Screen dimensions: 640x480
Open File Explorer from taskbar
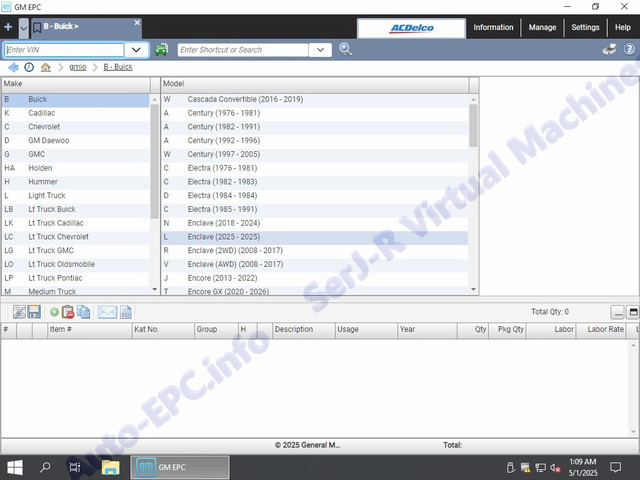[x=110, y=467]
